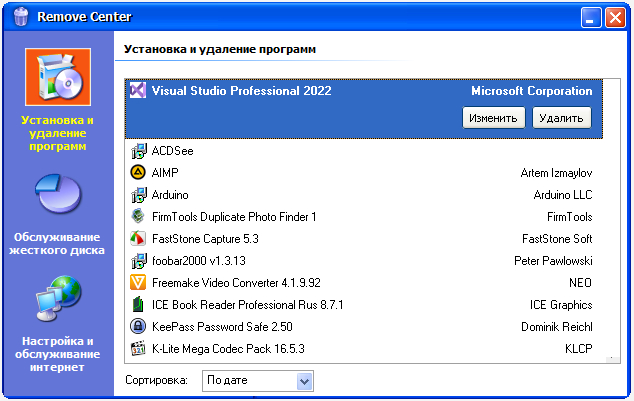This screenshot has width=634, height=401.
Task: Click the Visual Studio Professional 2022 title
Action: [241, 91]
